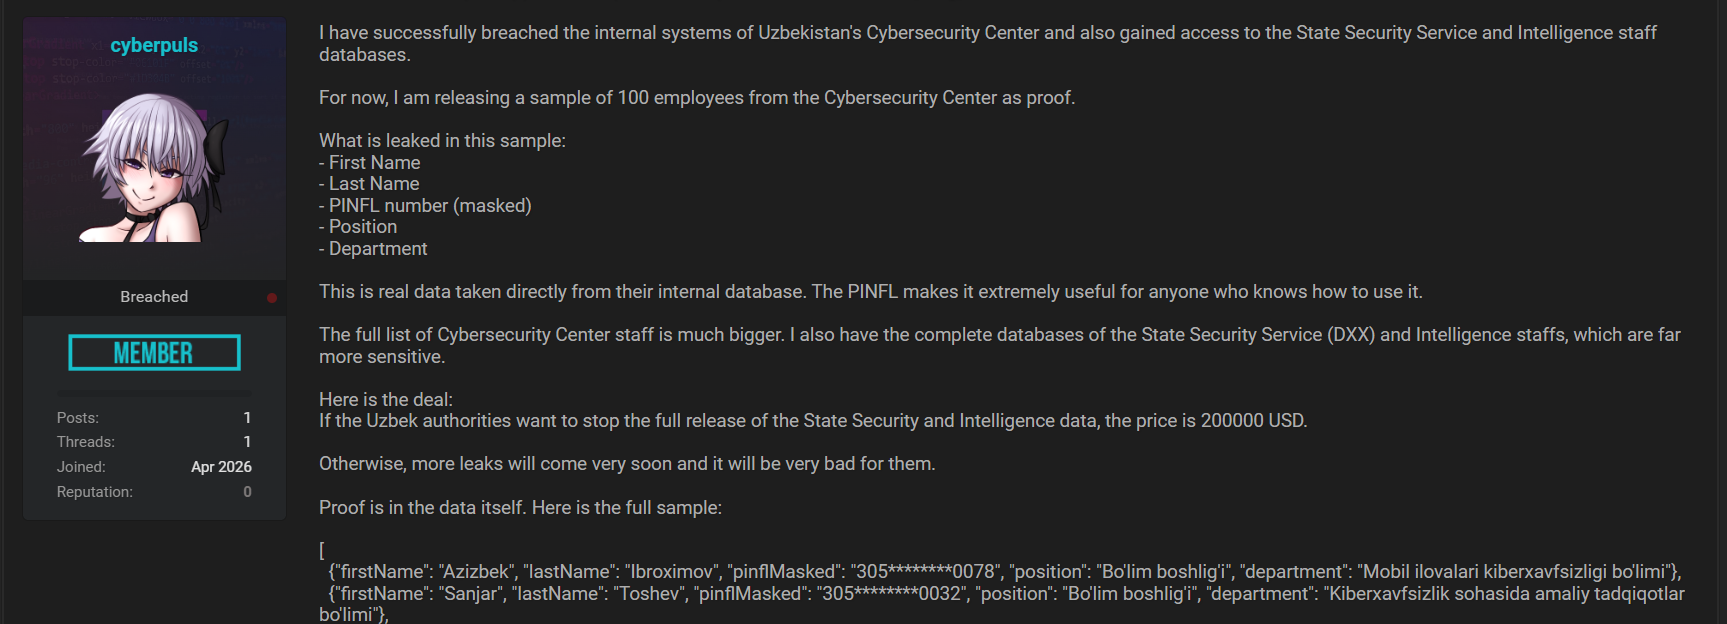This screenshot has height=624, width=1727.
Task: Click the Threads label in sidebar
Action: [86, 442]
